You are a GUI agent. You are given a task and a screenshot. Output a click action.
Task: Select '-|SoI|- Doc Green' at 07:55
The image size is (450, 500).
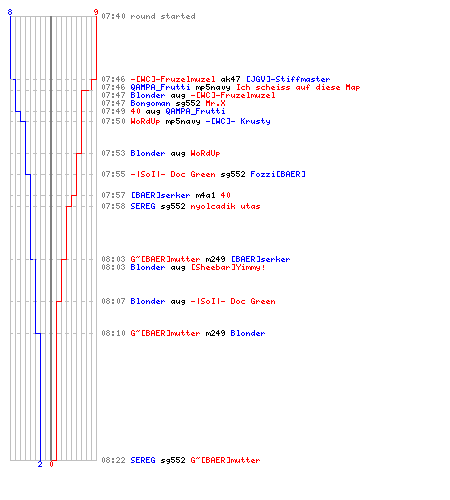tap(173, 174)
